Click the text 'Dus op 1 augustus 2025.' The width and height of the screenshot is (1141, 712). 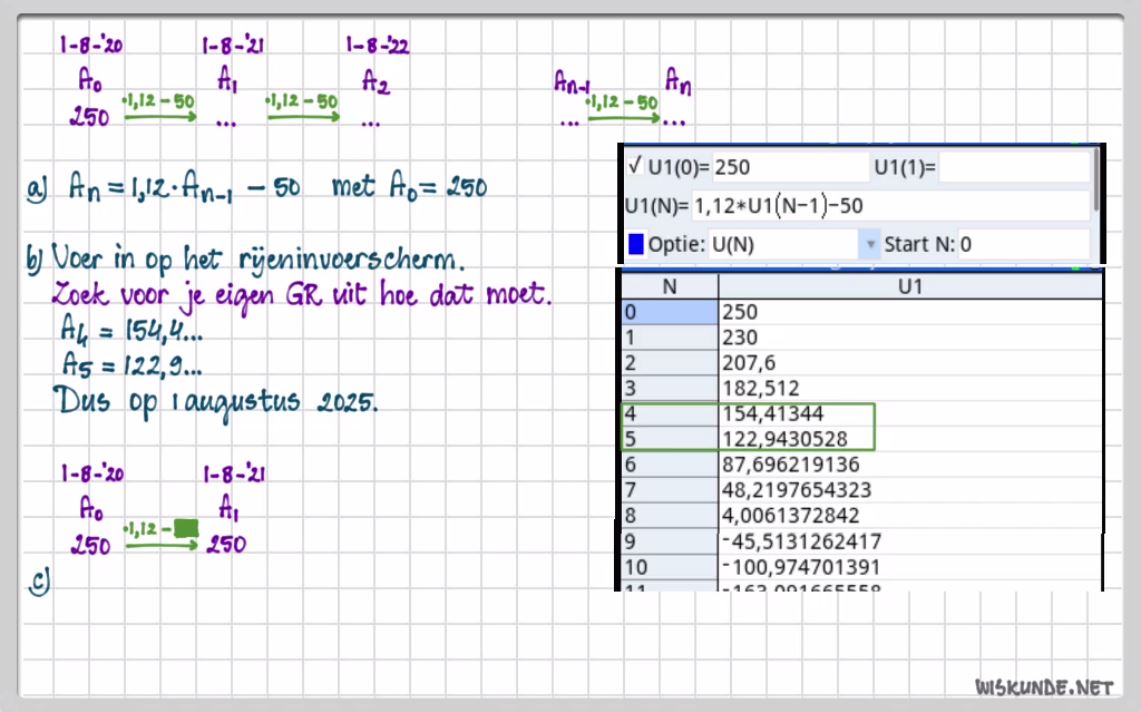(x=215, y=402)
